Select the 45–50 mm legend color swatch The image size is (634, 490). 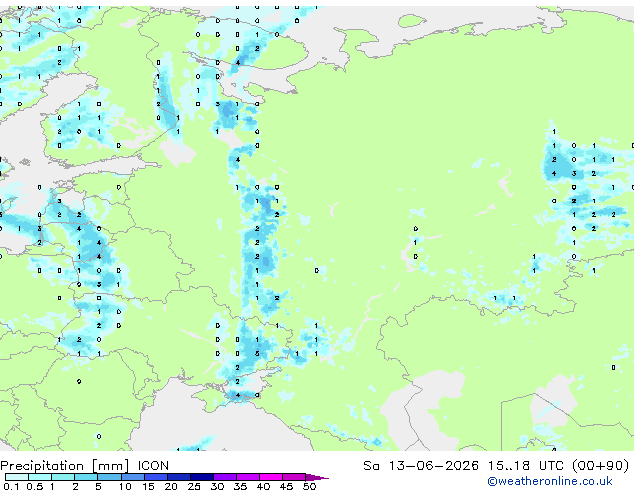pyautogui.click(x=294, y=477)
